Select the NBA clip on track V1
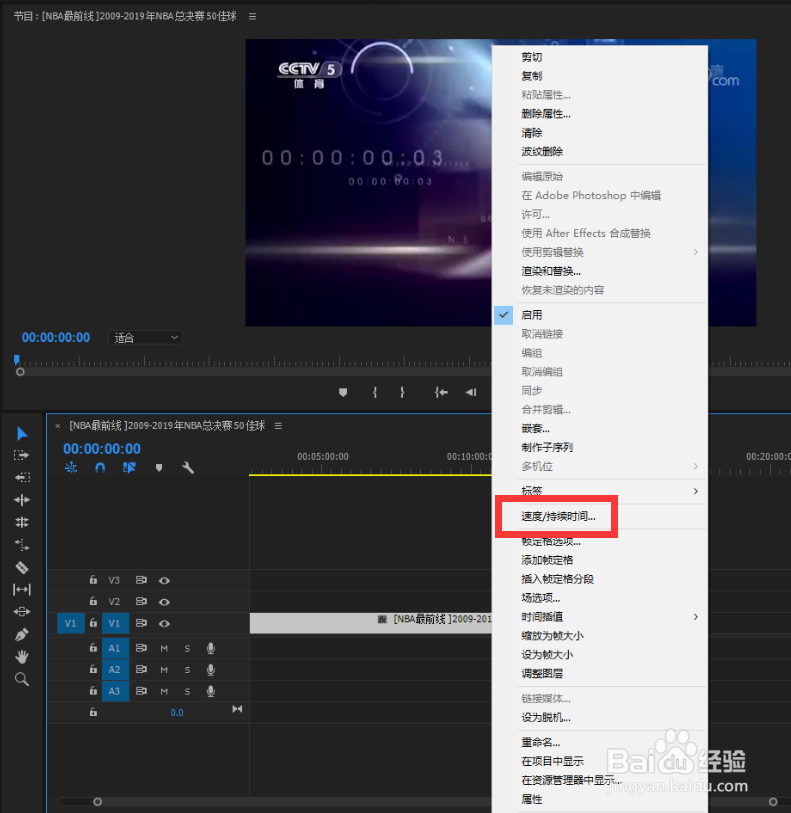The height and width of the screenshot is (813, 791). point(371,623)
